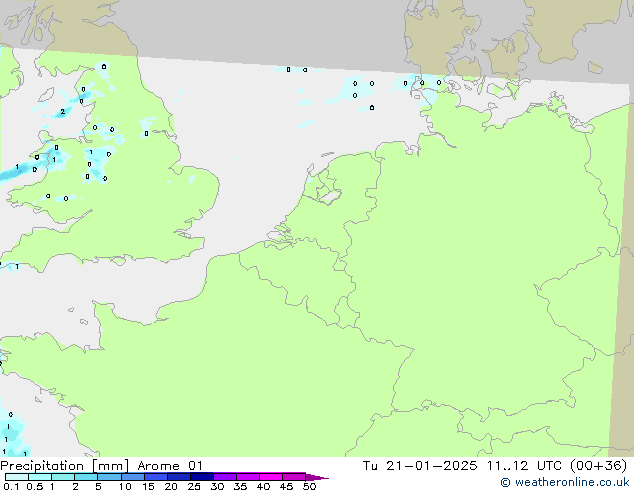The height and width of the screenshot is (490, 634).
Task: Select the 0.5–1 mm legend swatch
Action: 40,477
